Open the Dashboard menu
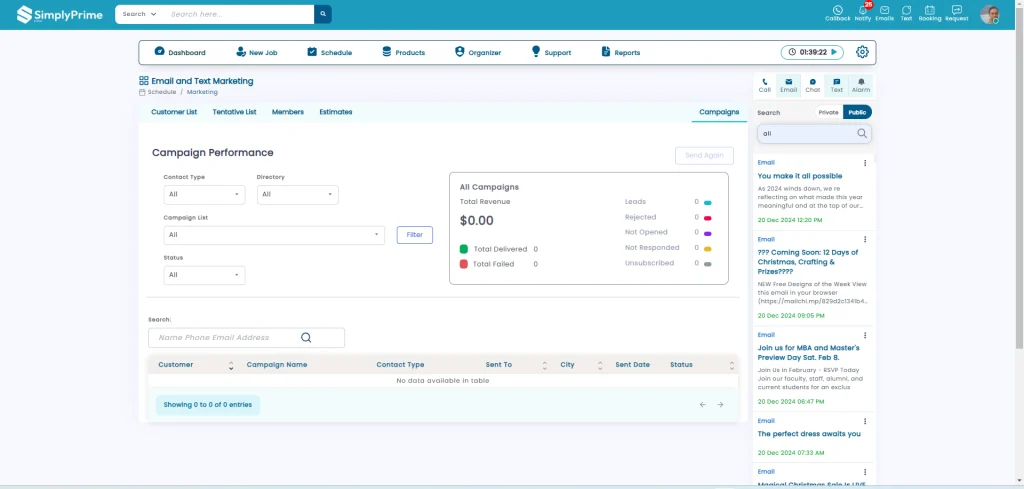 (x=180, y=52)
